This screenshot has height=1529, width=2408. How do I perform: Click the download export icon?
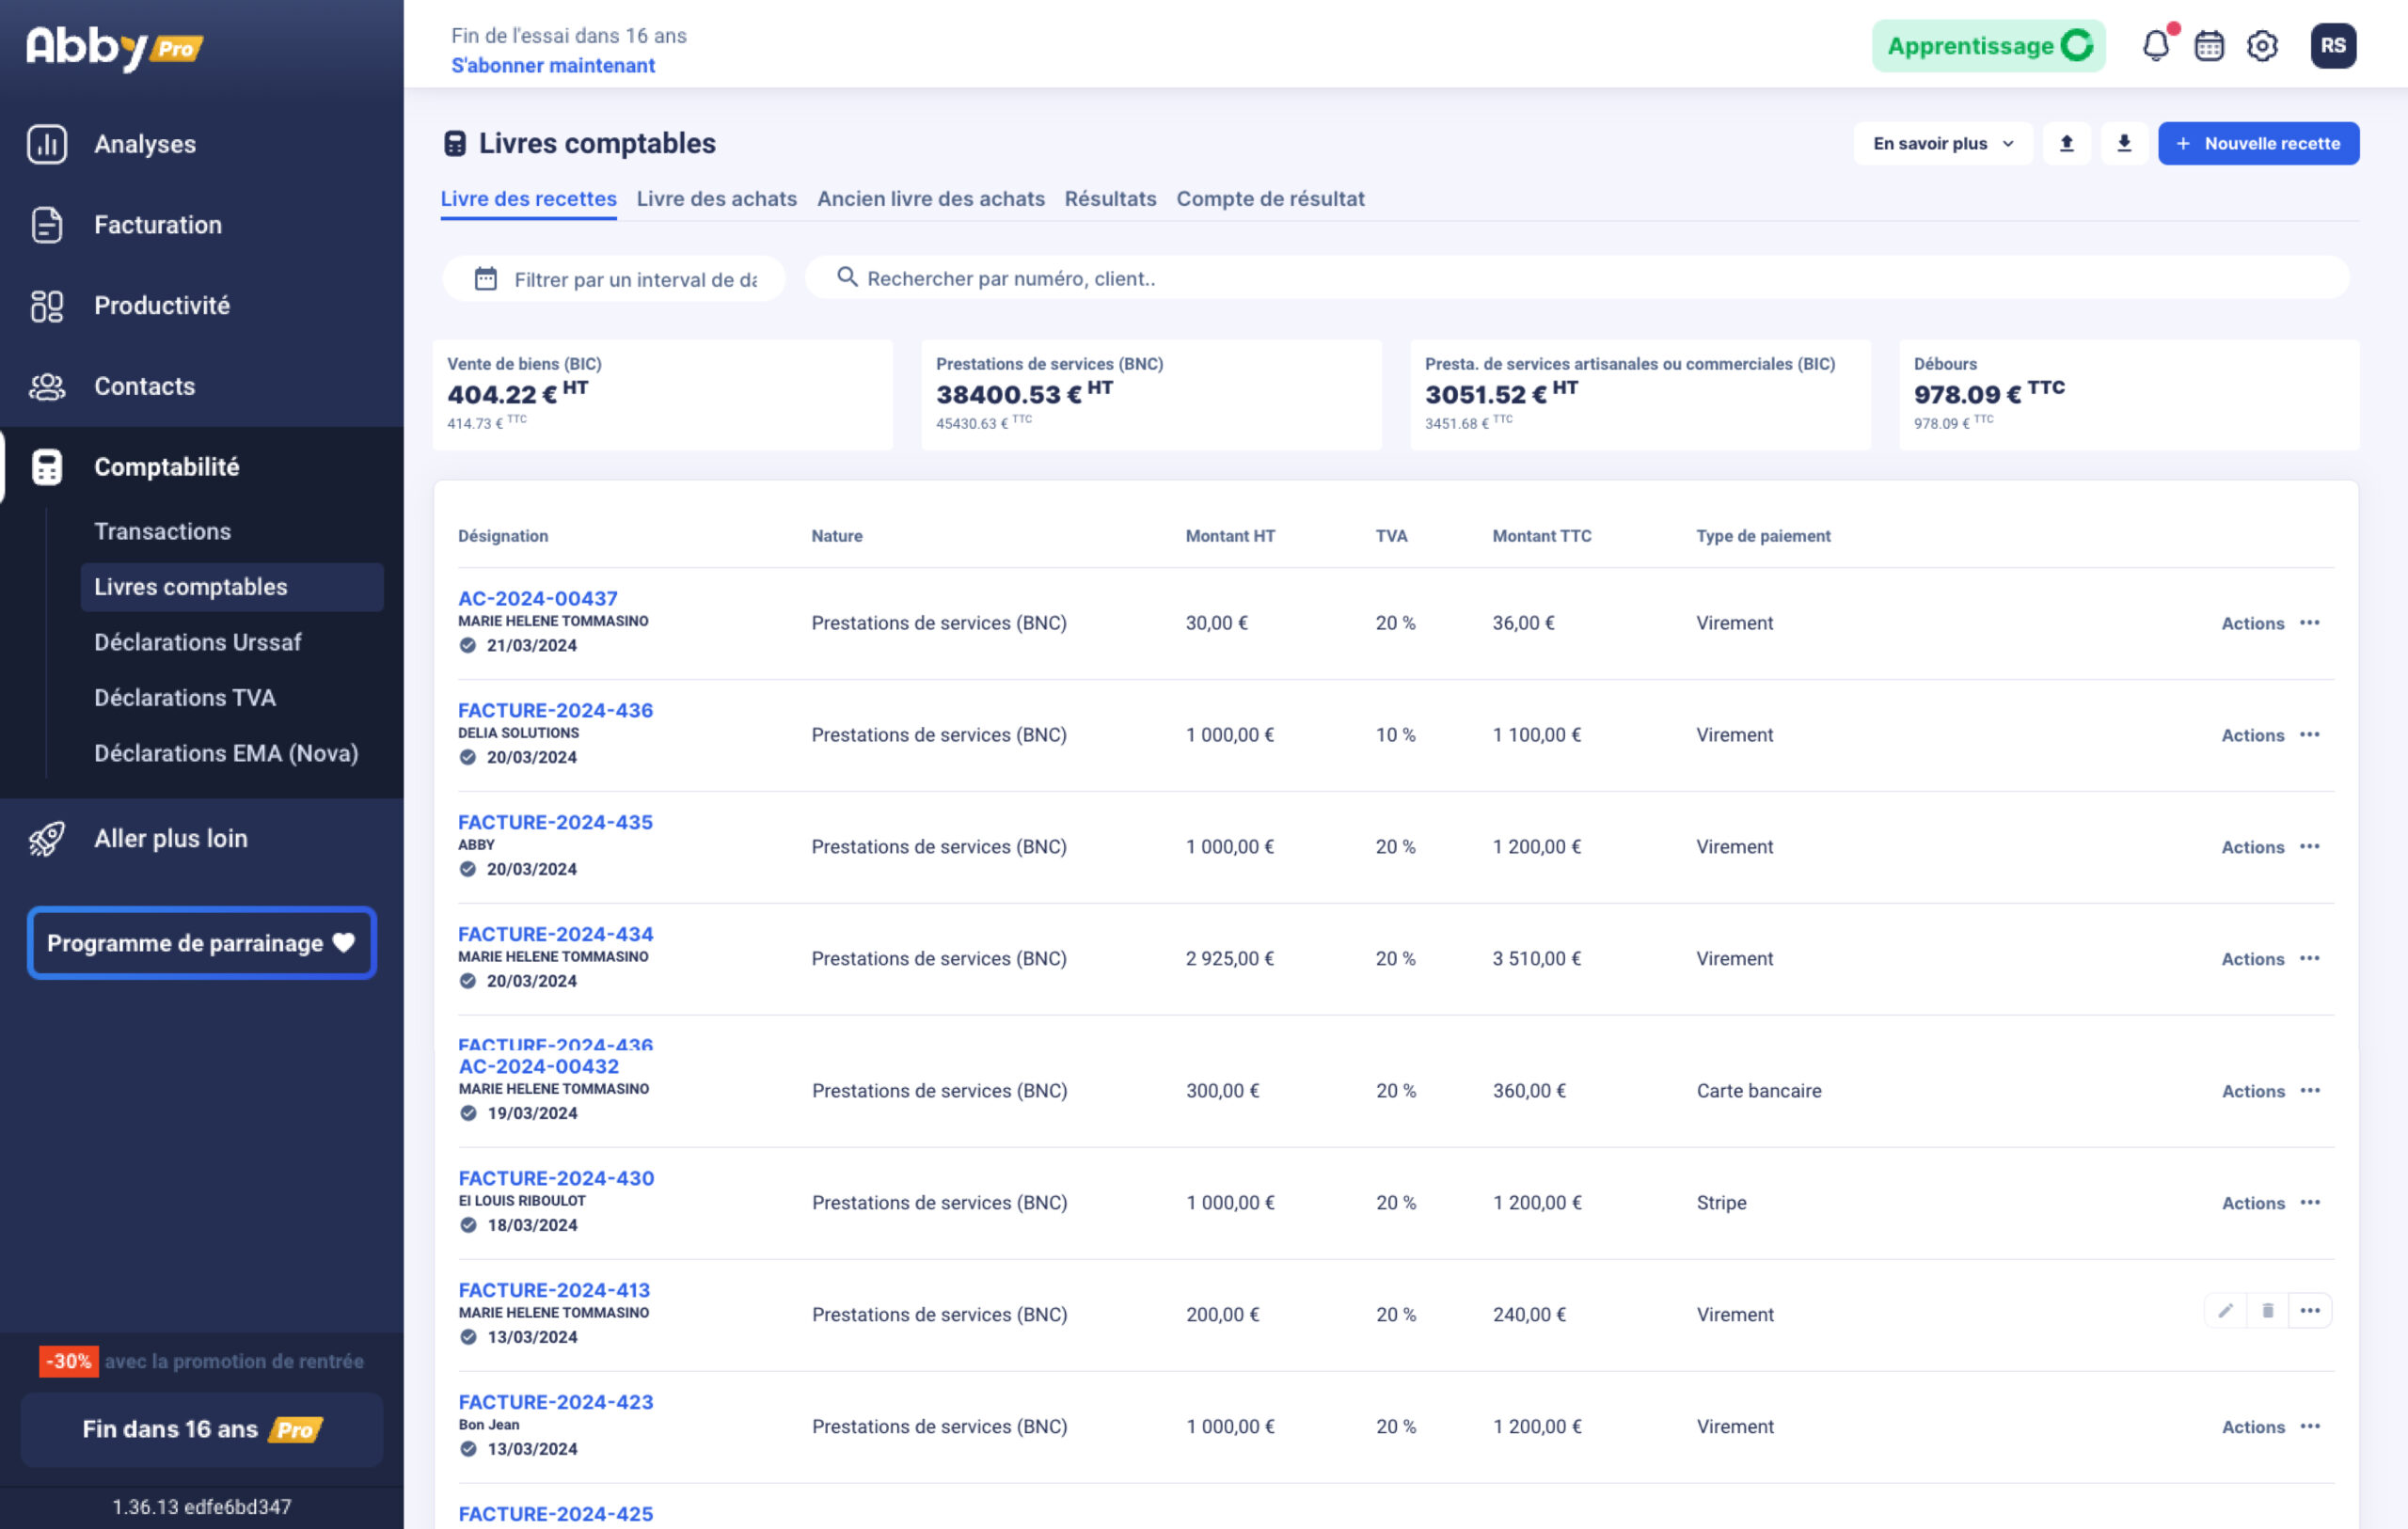[x=2123, y=143]
